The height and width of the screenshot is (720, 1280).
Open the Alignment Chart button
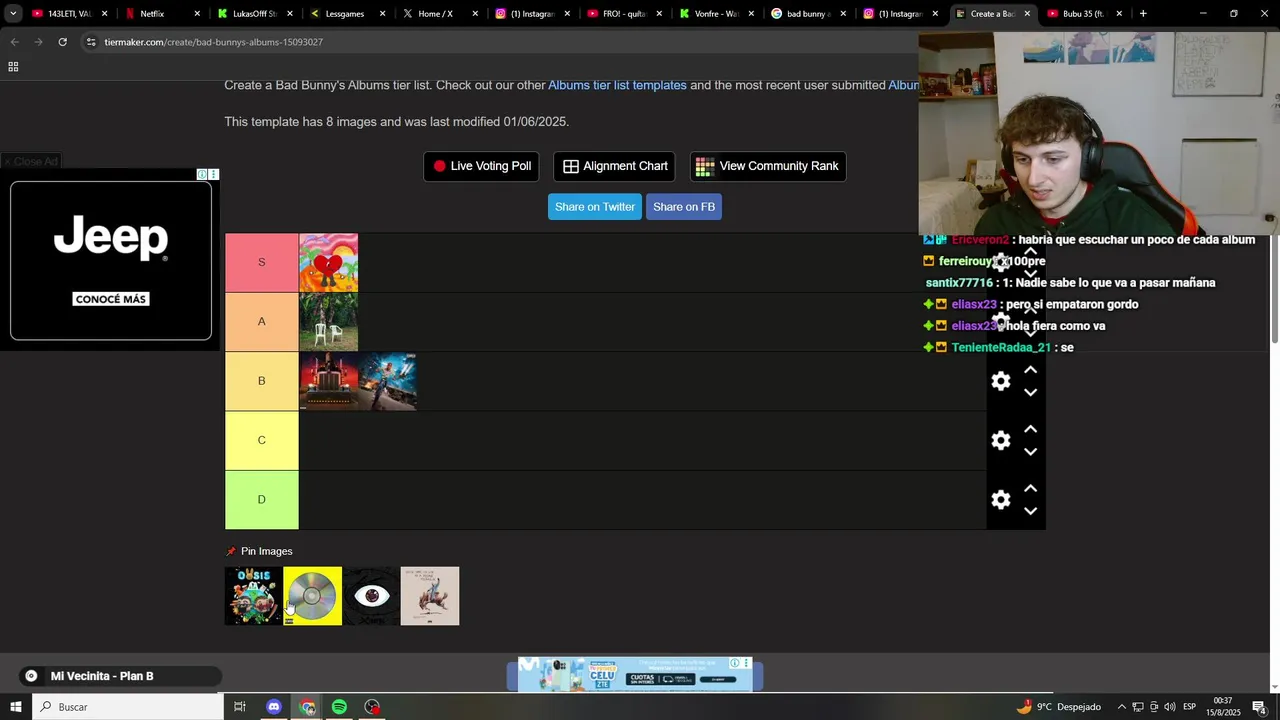pyautogui.click(x=614, y=166)
